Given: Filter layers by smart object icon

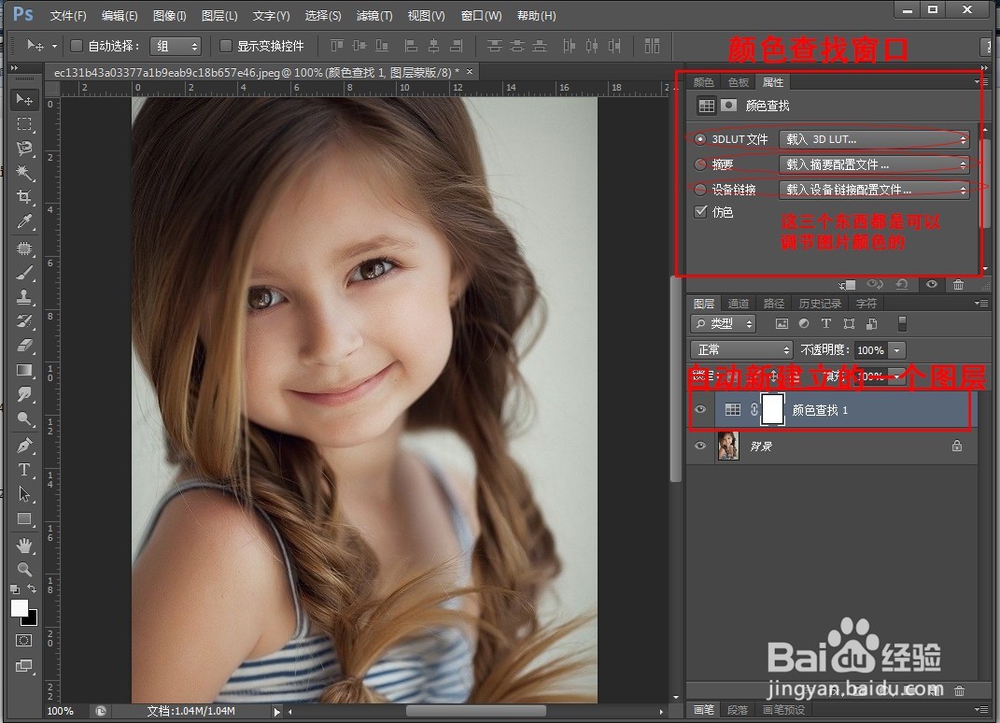Looking at the screenshot, I should [x=872, y=324].
